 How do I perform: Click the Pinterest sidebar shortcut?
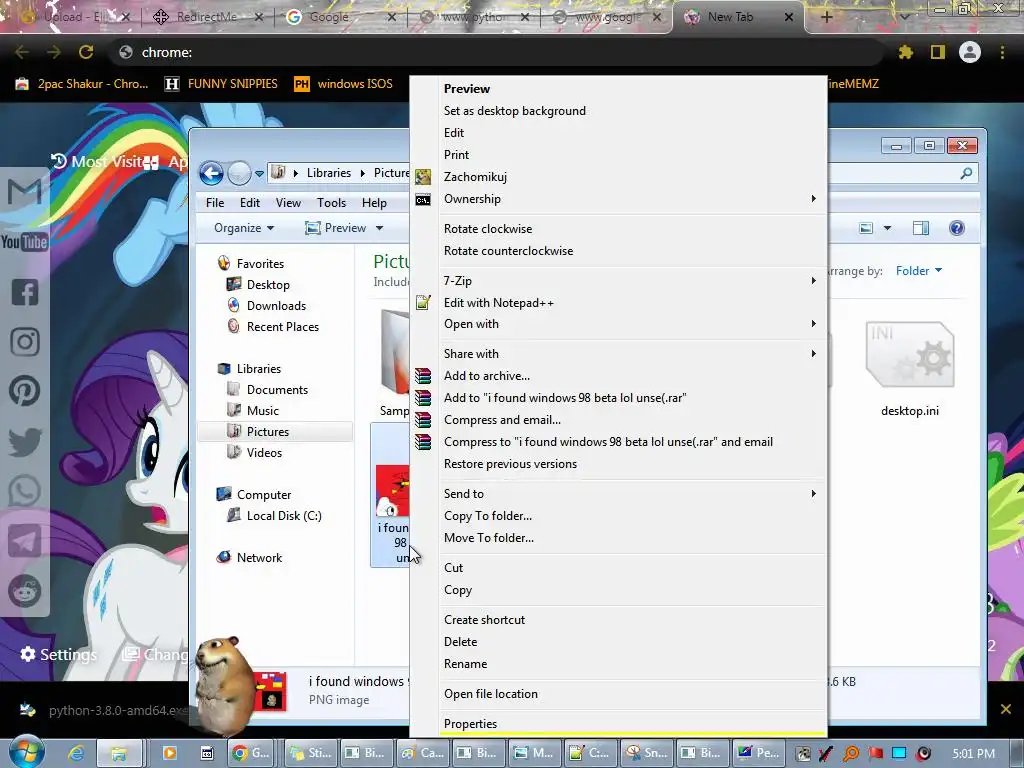(25, 391)
